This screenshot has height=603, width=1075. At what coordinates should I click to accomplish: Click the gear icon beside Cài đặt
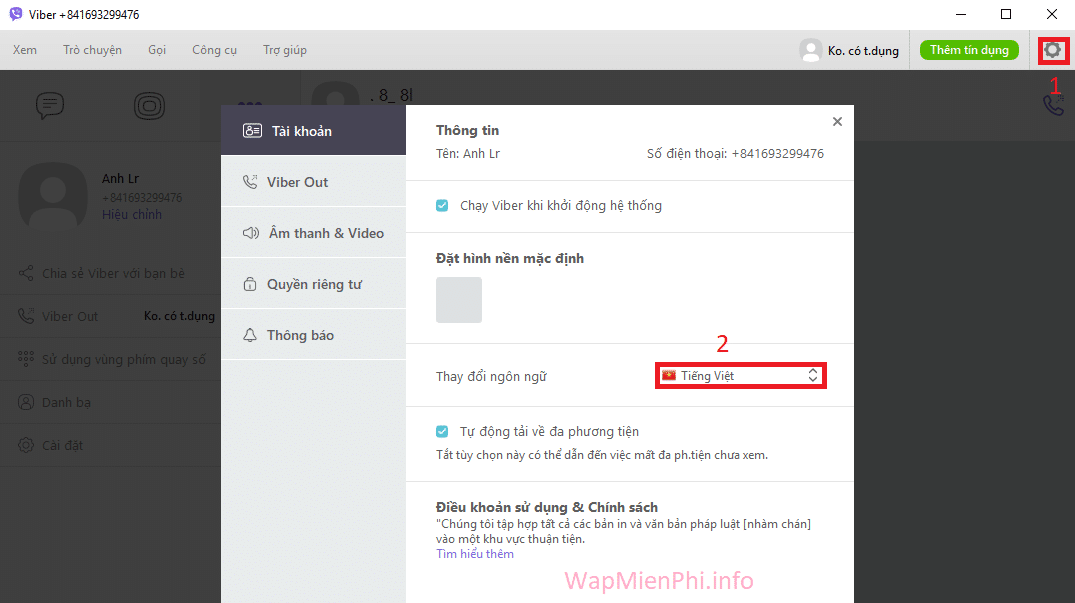(x=26, y=445)
